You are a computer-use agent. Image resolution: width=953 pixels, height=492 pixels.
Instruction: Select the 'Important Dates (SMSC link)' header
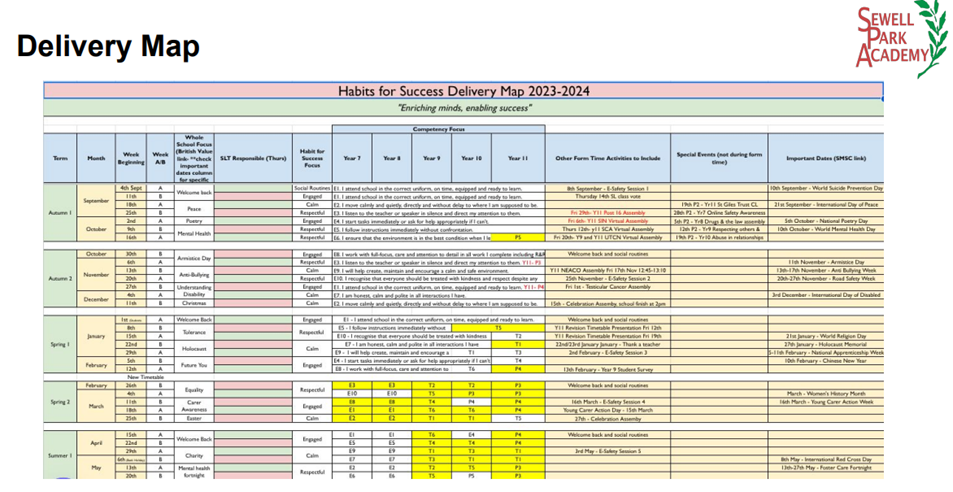point(826,158)
